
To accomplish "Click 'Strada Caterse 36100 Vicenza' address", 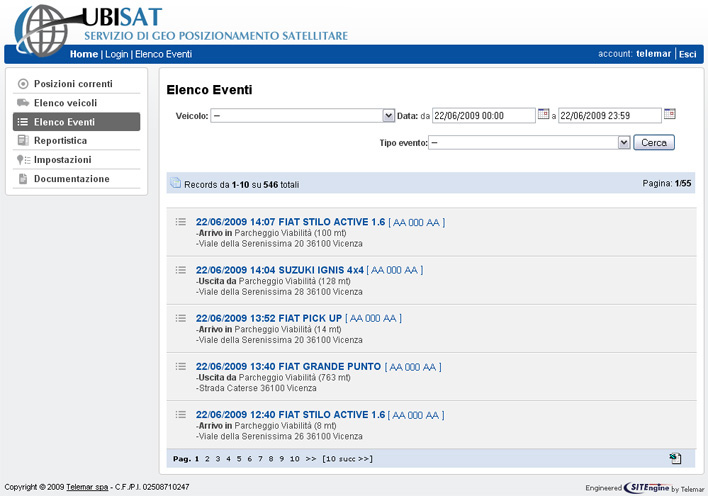I will 257,388.
